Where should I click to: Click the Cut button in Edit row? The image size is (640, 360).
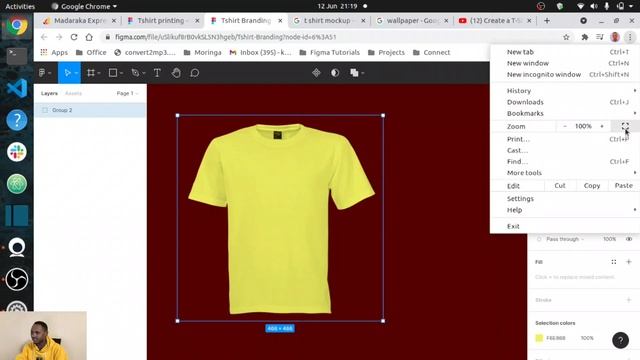560,185
